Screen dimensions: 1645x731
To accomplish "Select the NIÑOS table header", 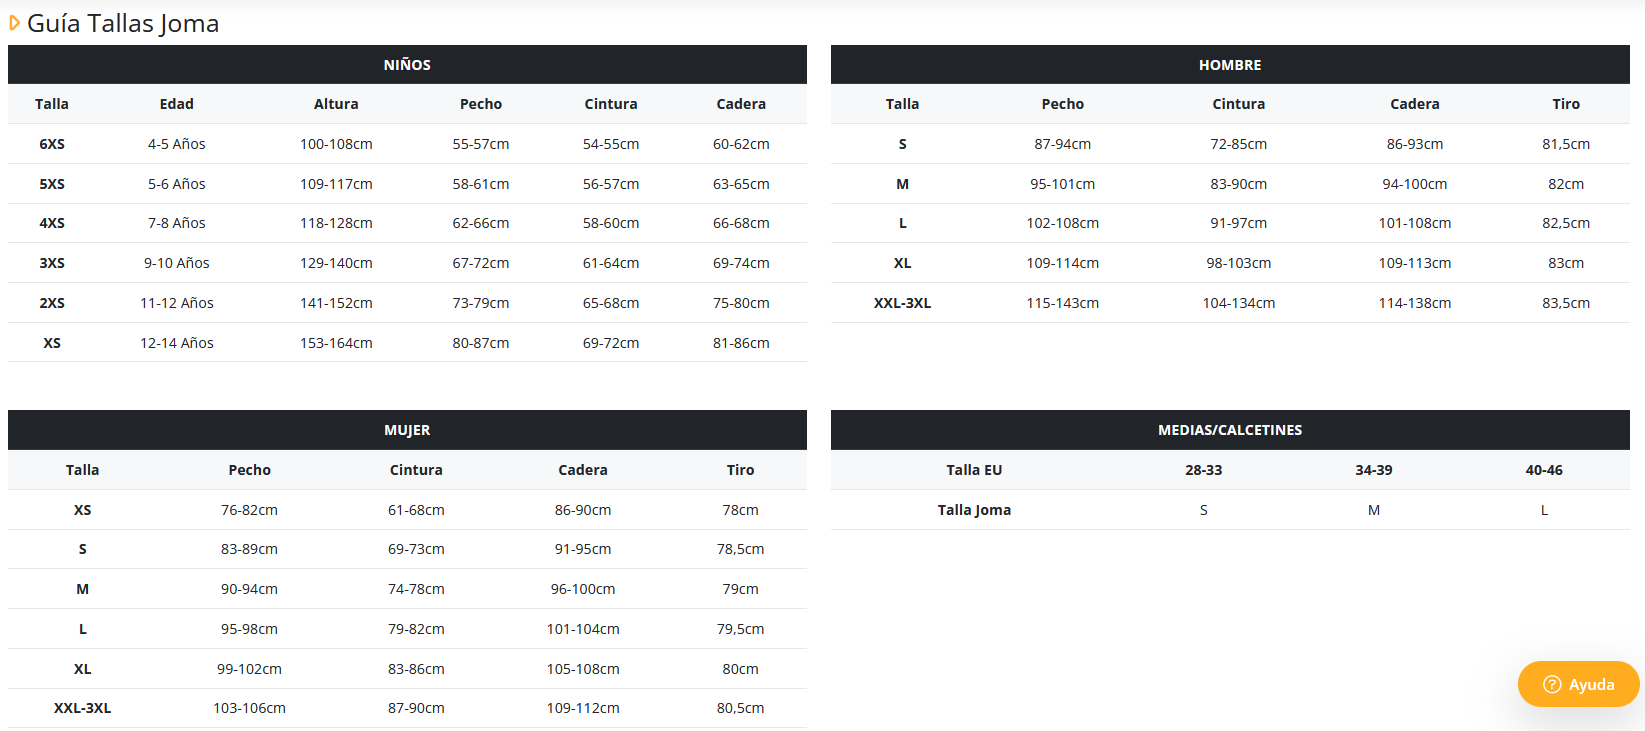I will point(407,64).
